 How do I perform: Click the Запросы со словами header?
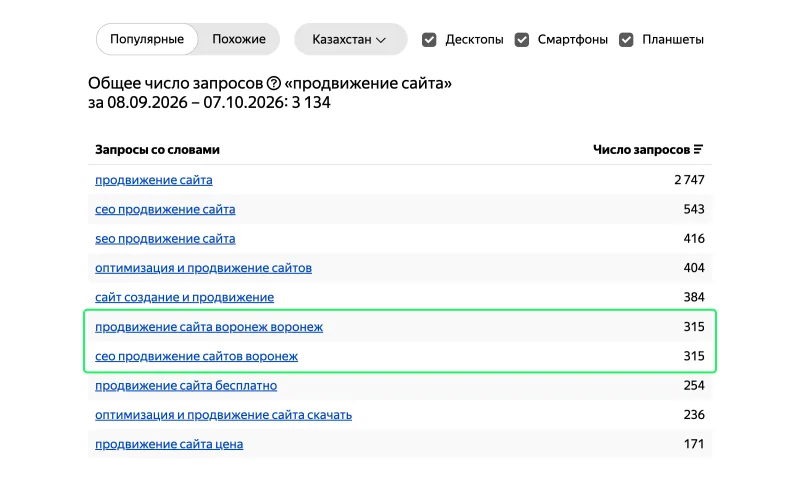coord(157,150)
